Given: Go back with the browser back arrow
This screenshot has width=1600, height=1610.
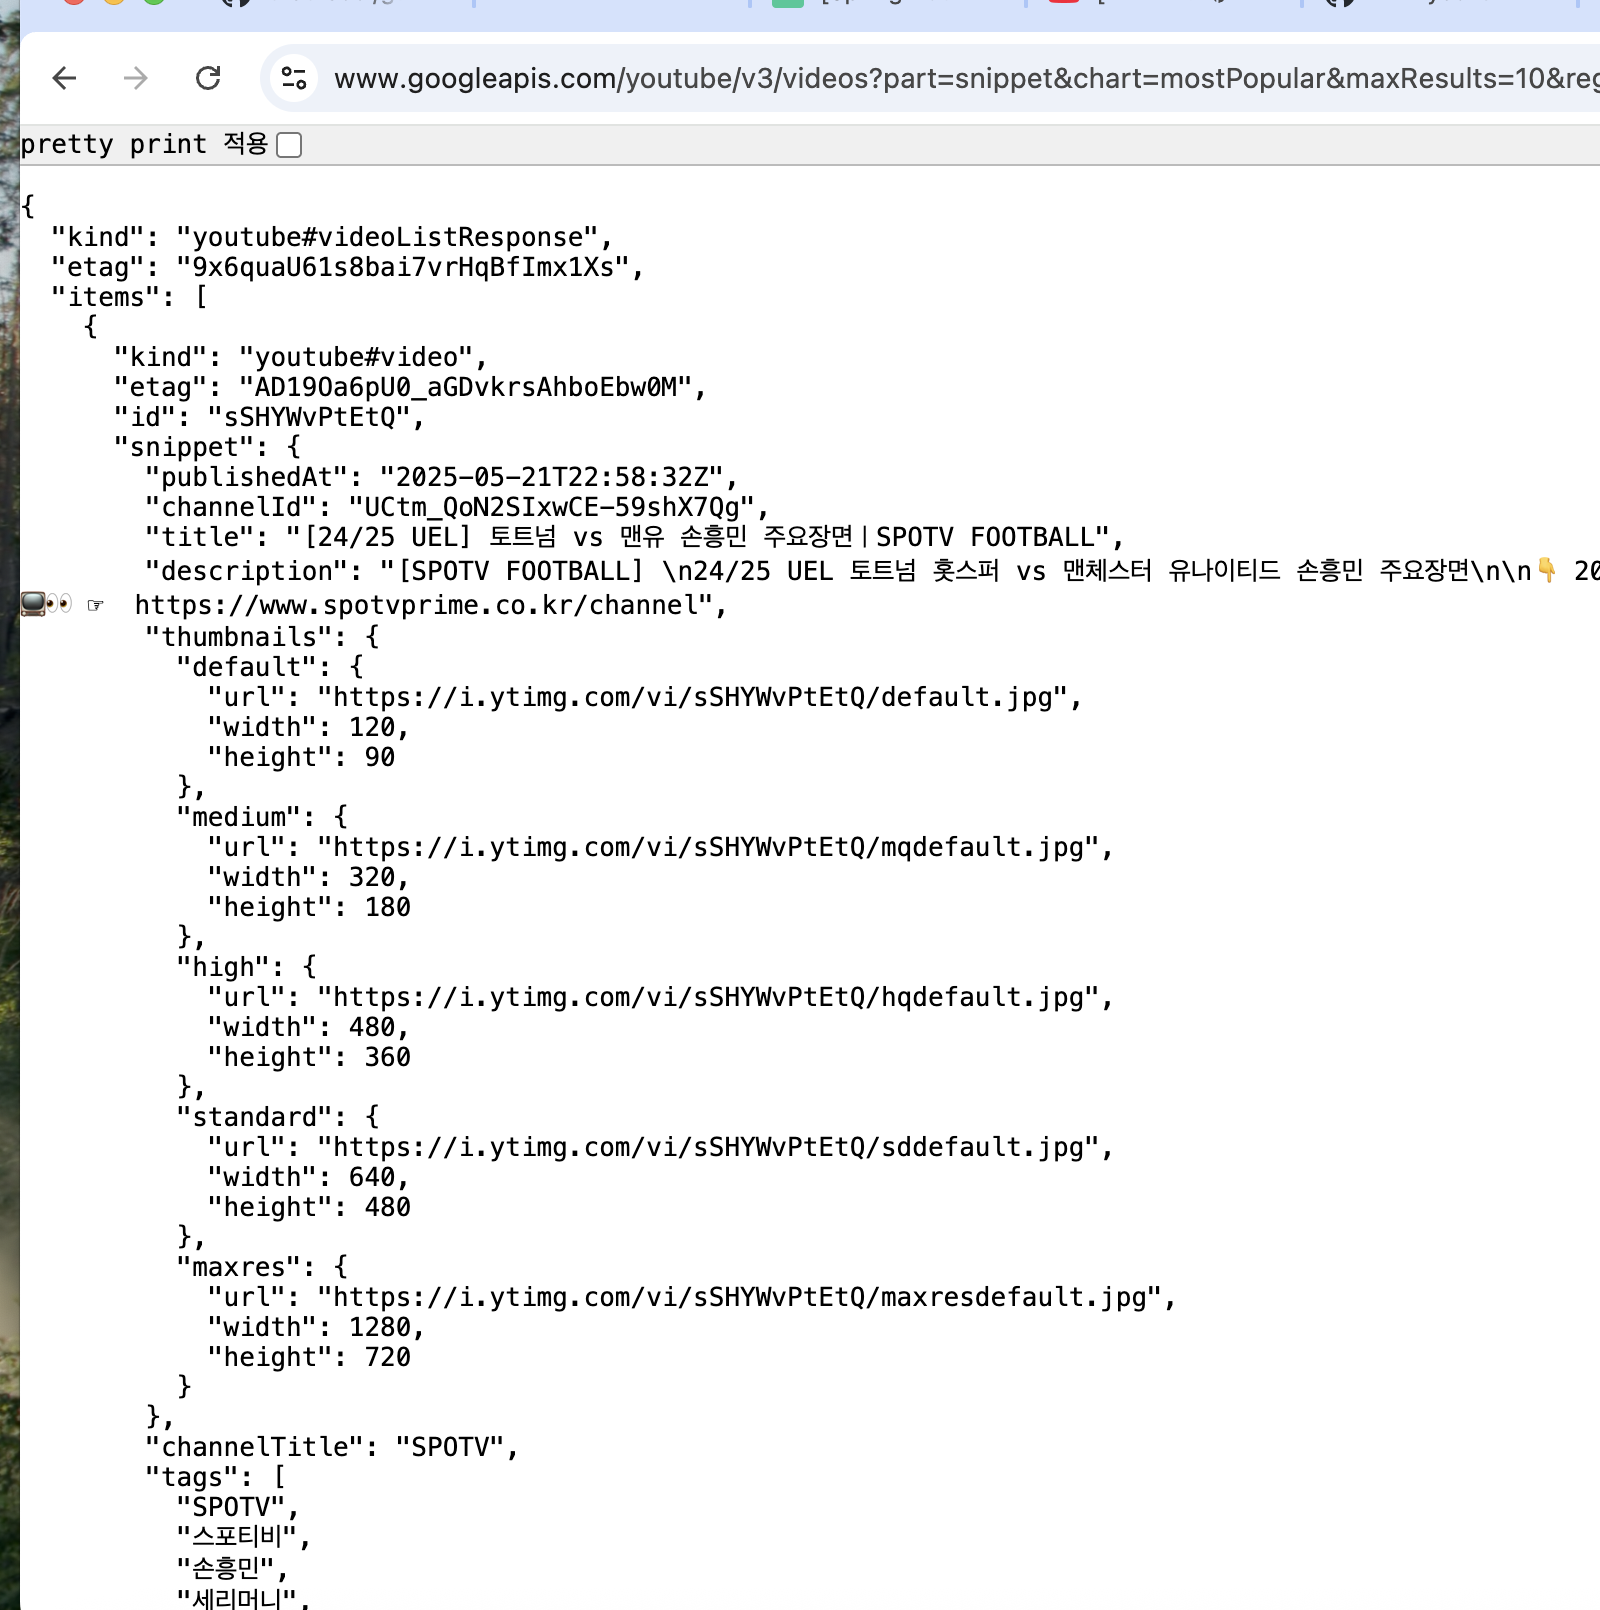Looking at the screenshot, I should pos(65,78).
